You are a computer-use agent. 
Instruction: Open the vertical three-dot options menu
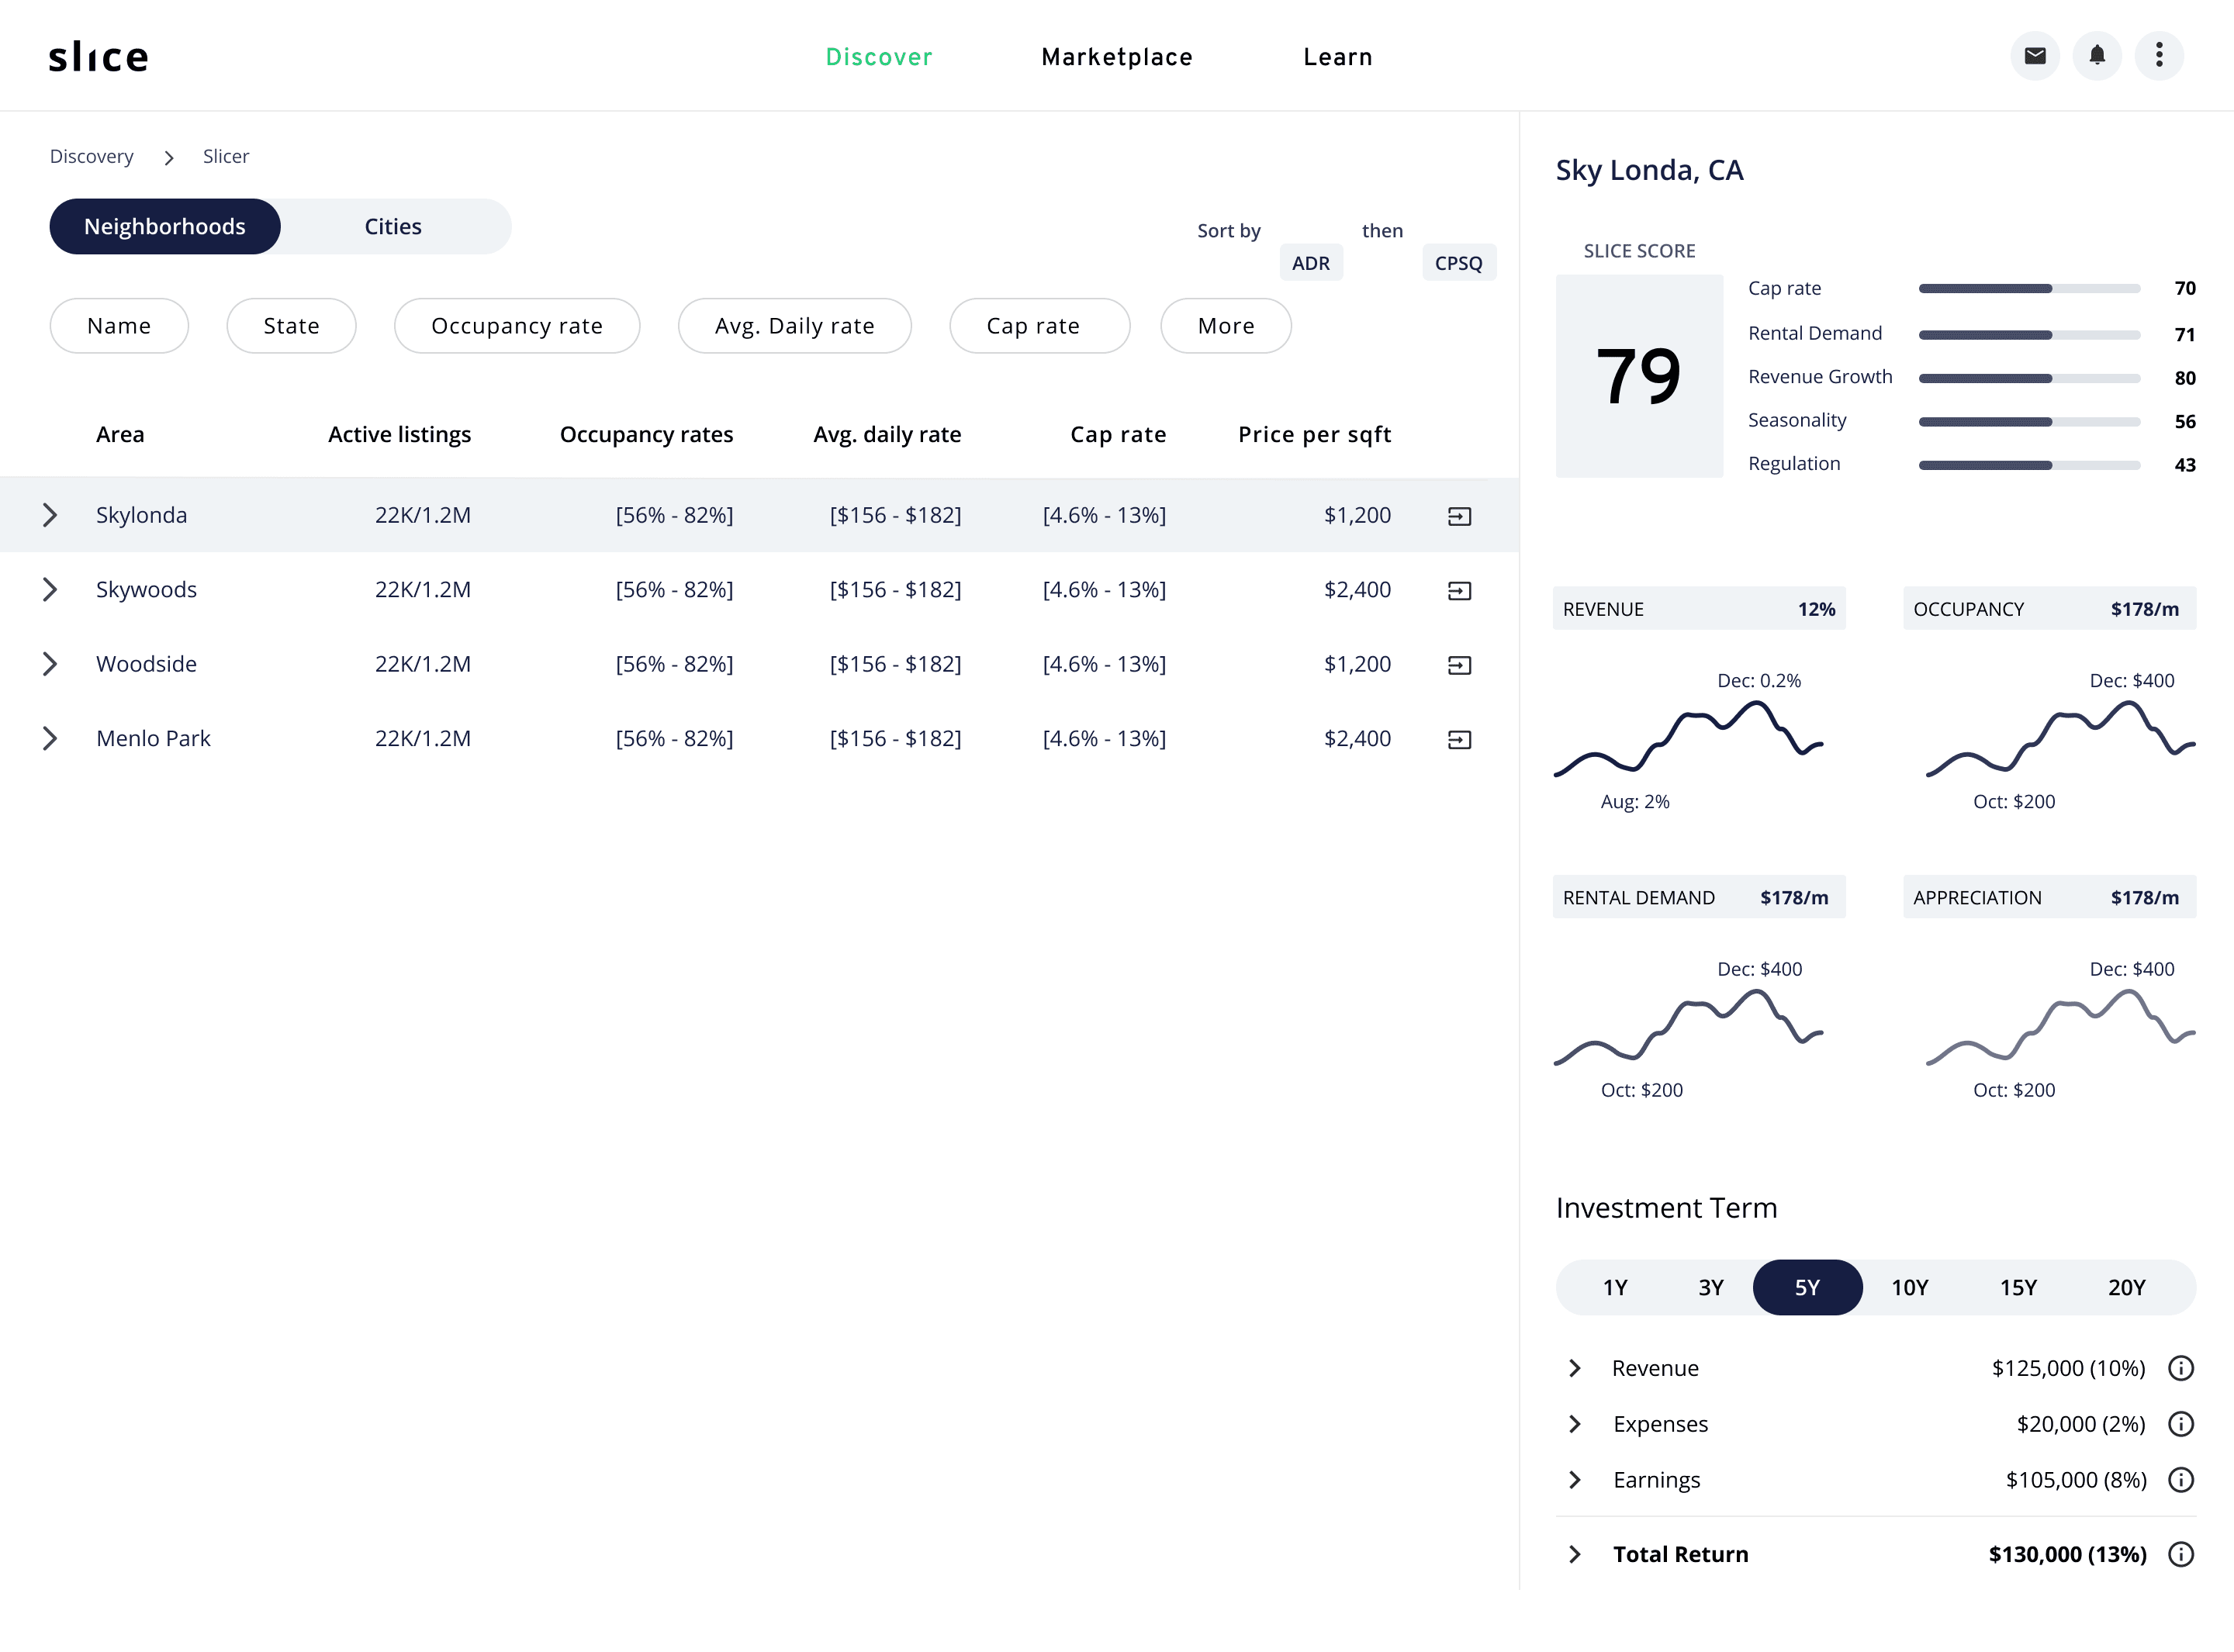point(2159,56)
